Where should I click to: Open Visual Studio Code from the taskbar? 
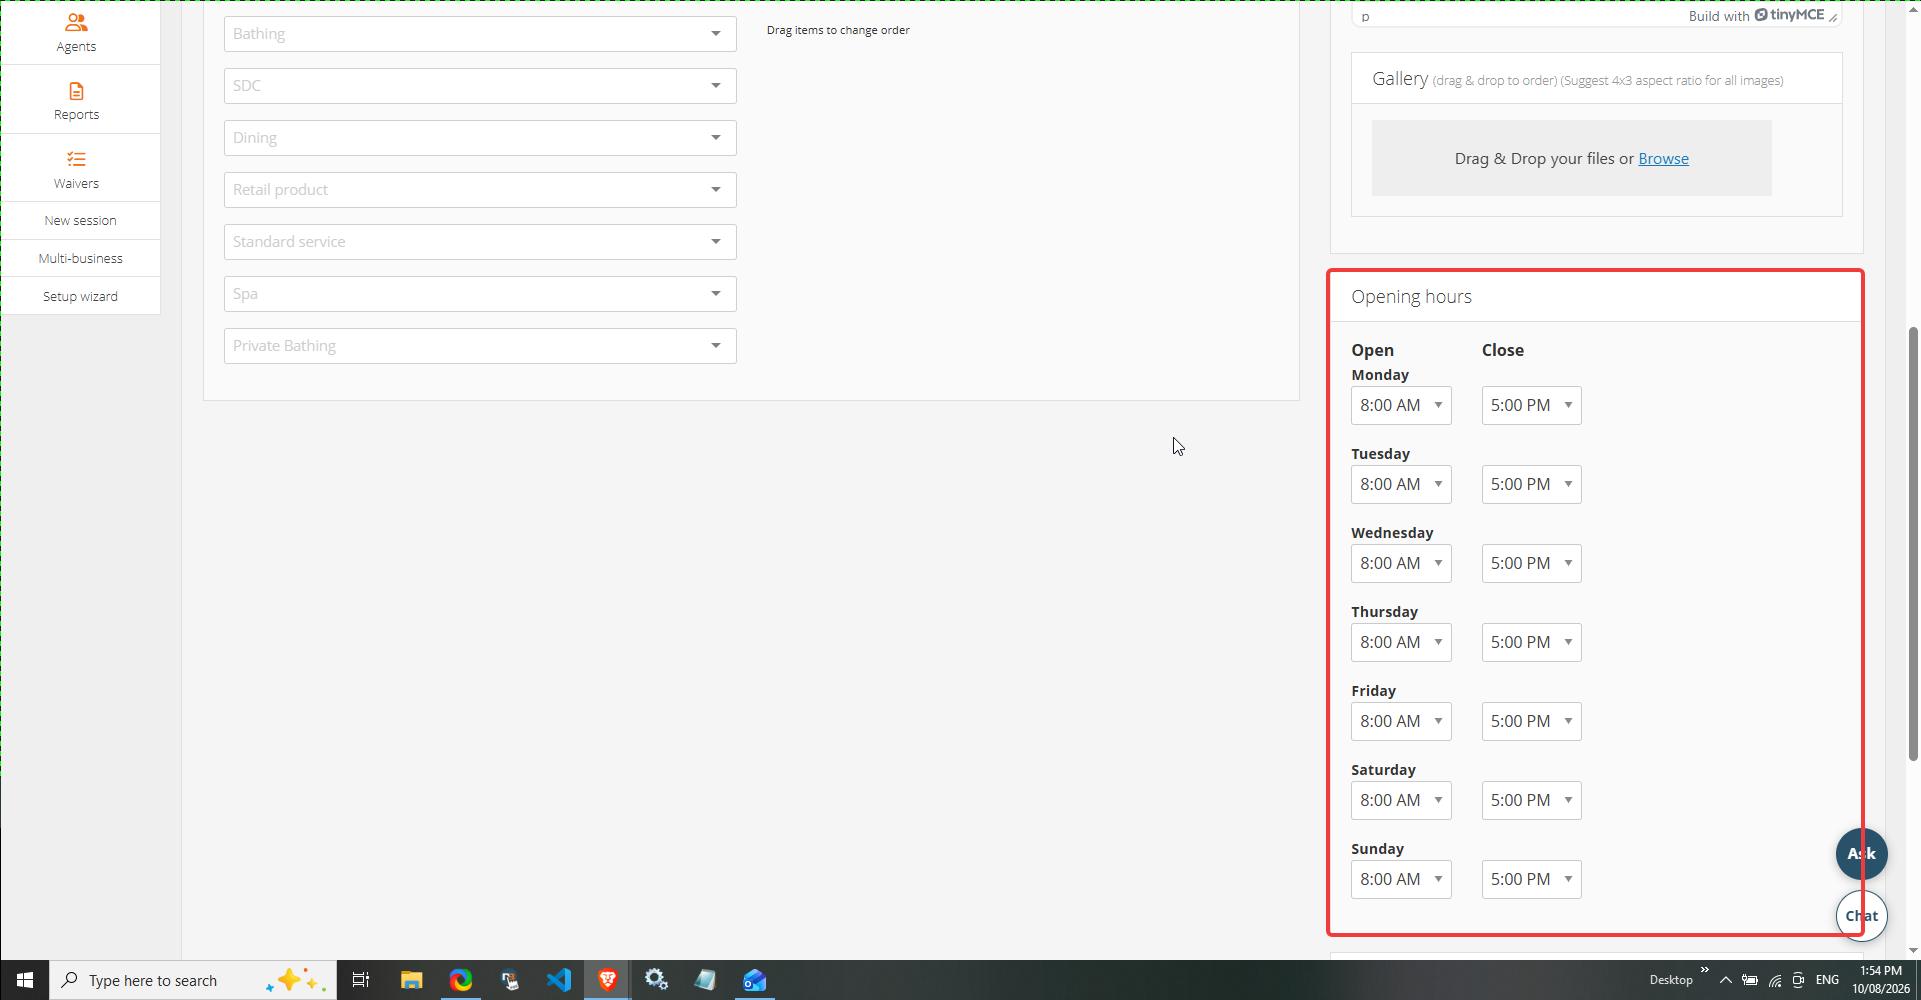tap(559, 980)
